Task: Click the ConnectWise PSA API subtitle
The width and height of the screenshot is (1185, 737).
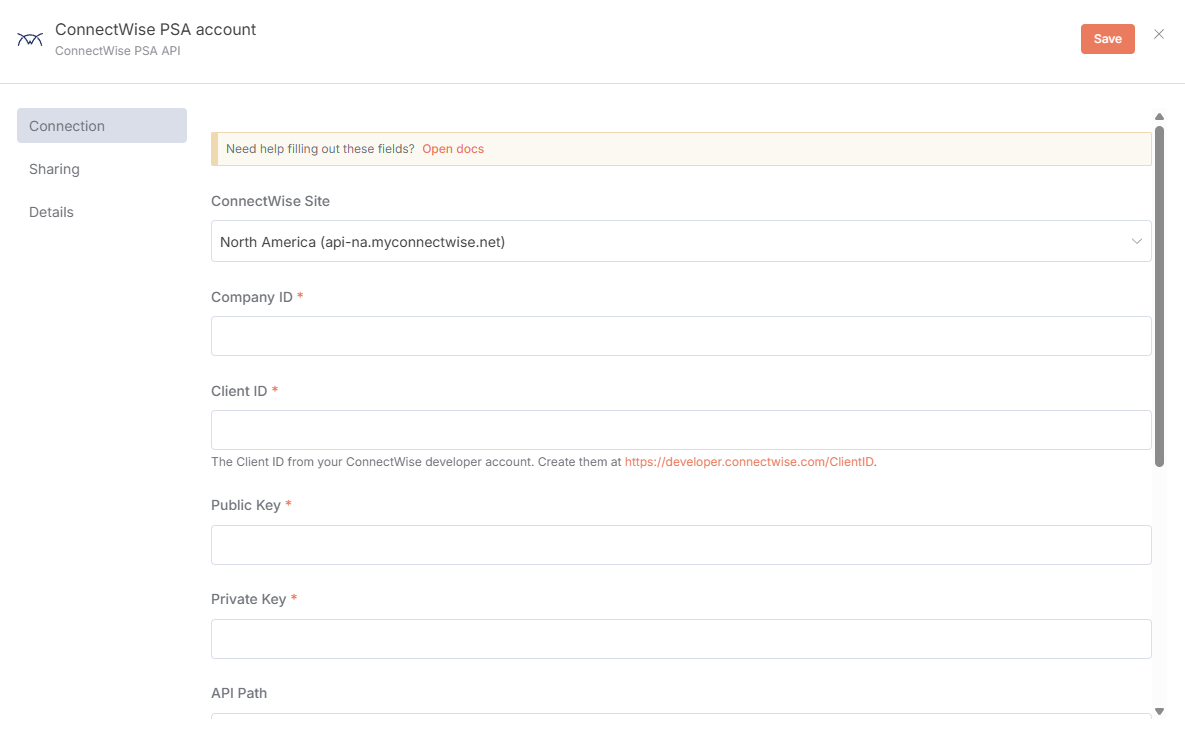Action: (117, 50)
